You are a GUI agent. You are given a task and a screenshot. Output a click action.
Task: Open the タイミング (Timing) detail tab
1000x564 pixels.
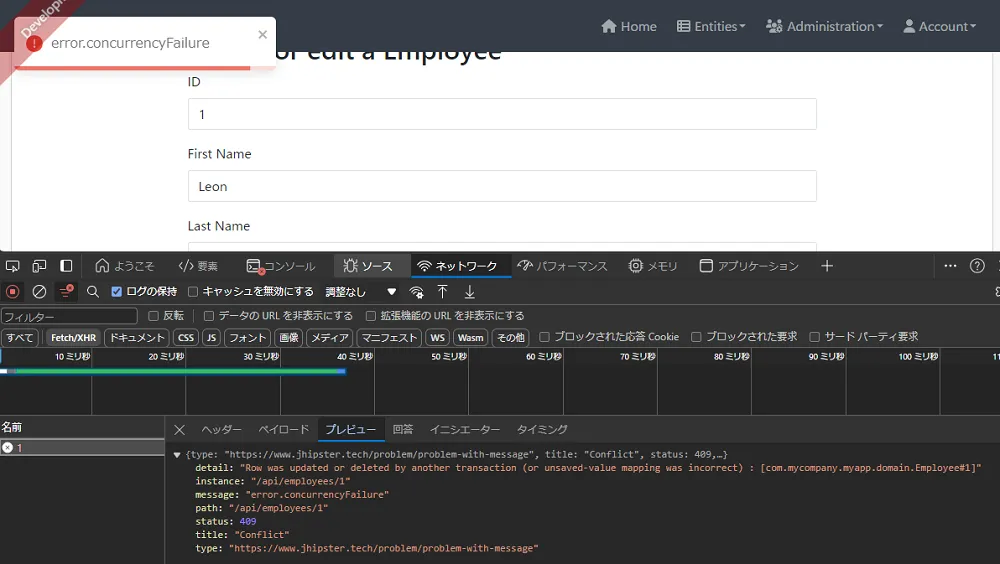542,429
